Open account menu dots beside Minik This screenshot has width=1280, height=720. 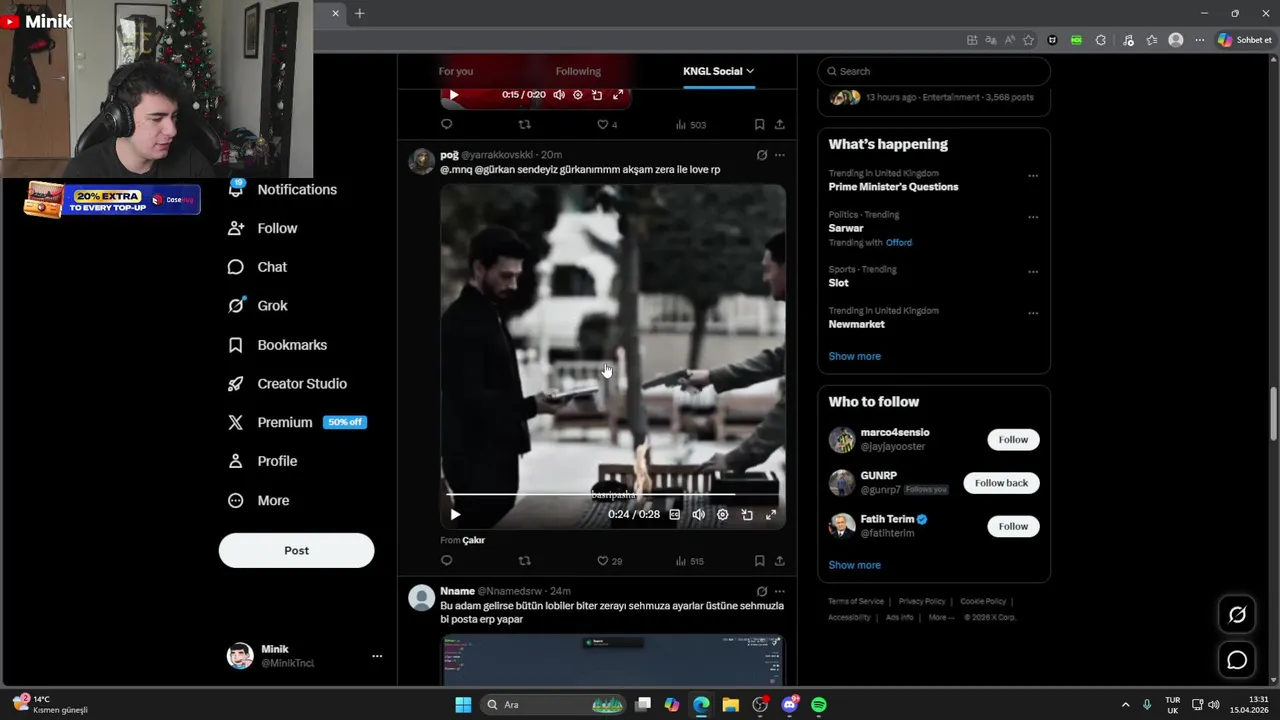point(377,656)
